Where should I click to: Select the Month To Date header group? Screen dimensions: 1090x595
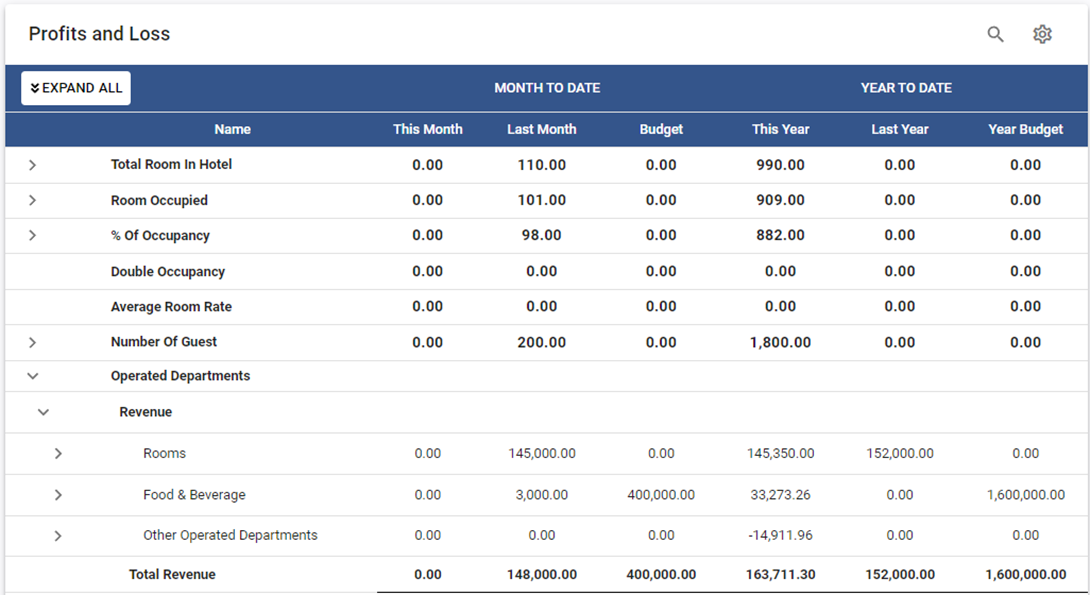pyautogui.click(x=547, y=88)
